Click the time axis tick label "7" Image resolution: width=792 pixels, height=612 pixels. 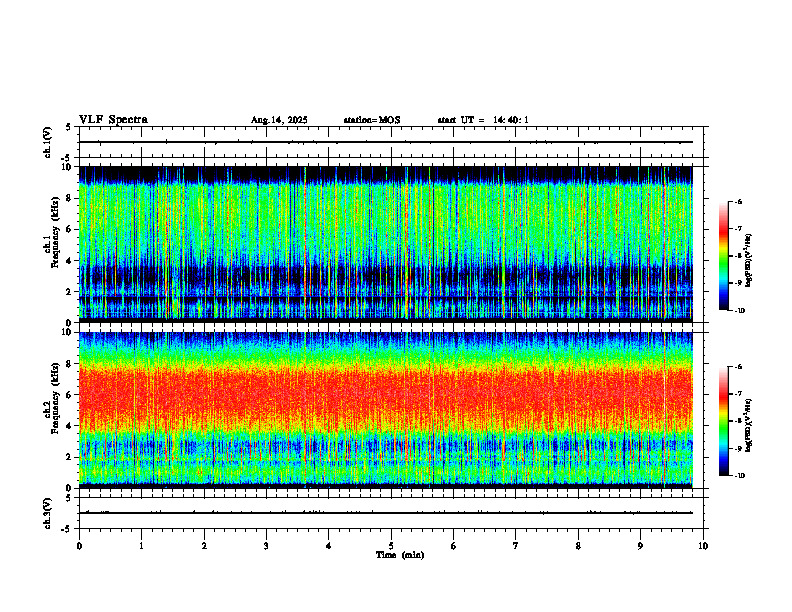[516, 546]
